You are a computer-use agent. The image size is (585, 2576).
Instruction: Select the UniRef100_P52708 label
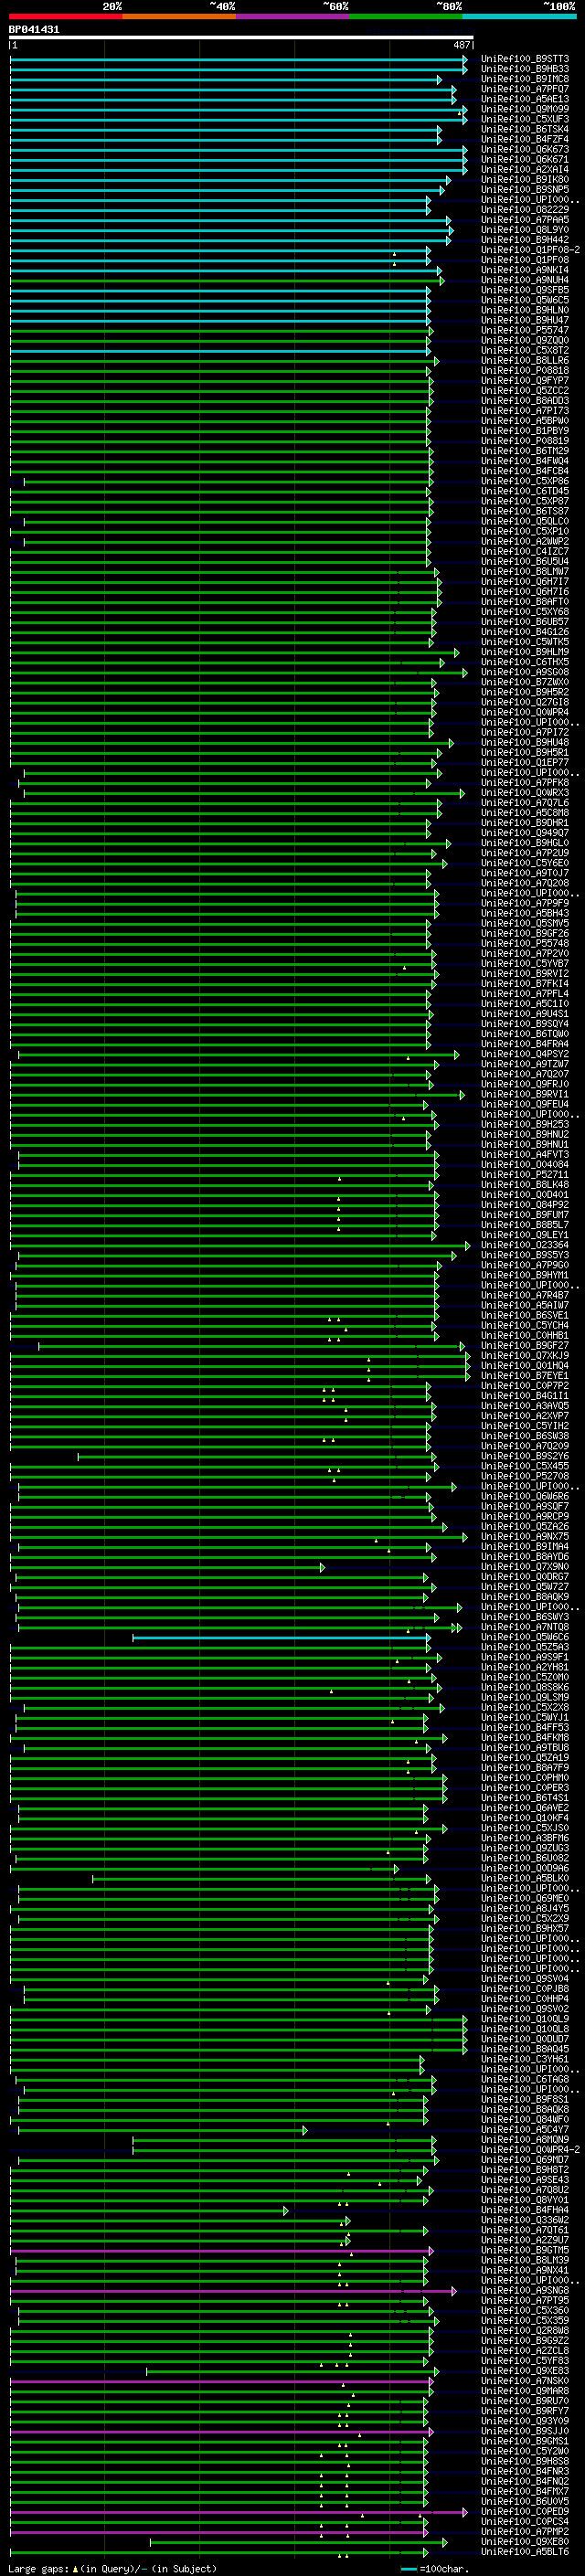(525, 1476)
